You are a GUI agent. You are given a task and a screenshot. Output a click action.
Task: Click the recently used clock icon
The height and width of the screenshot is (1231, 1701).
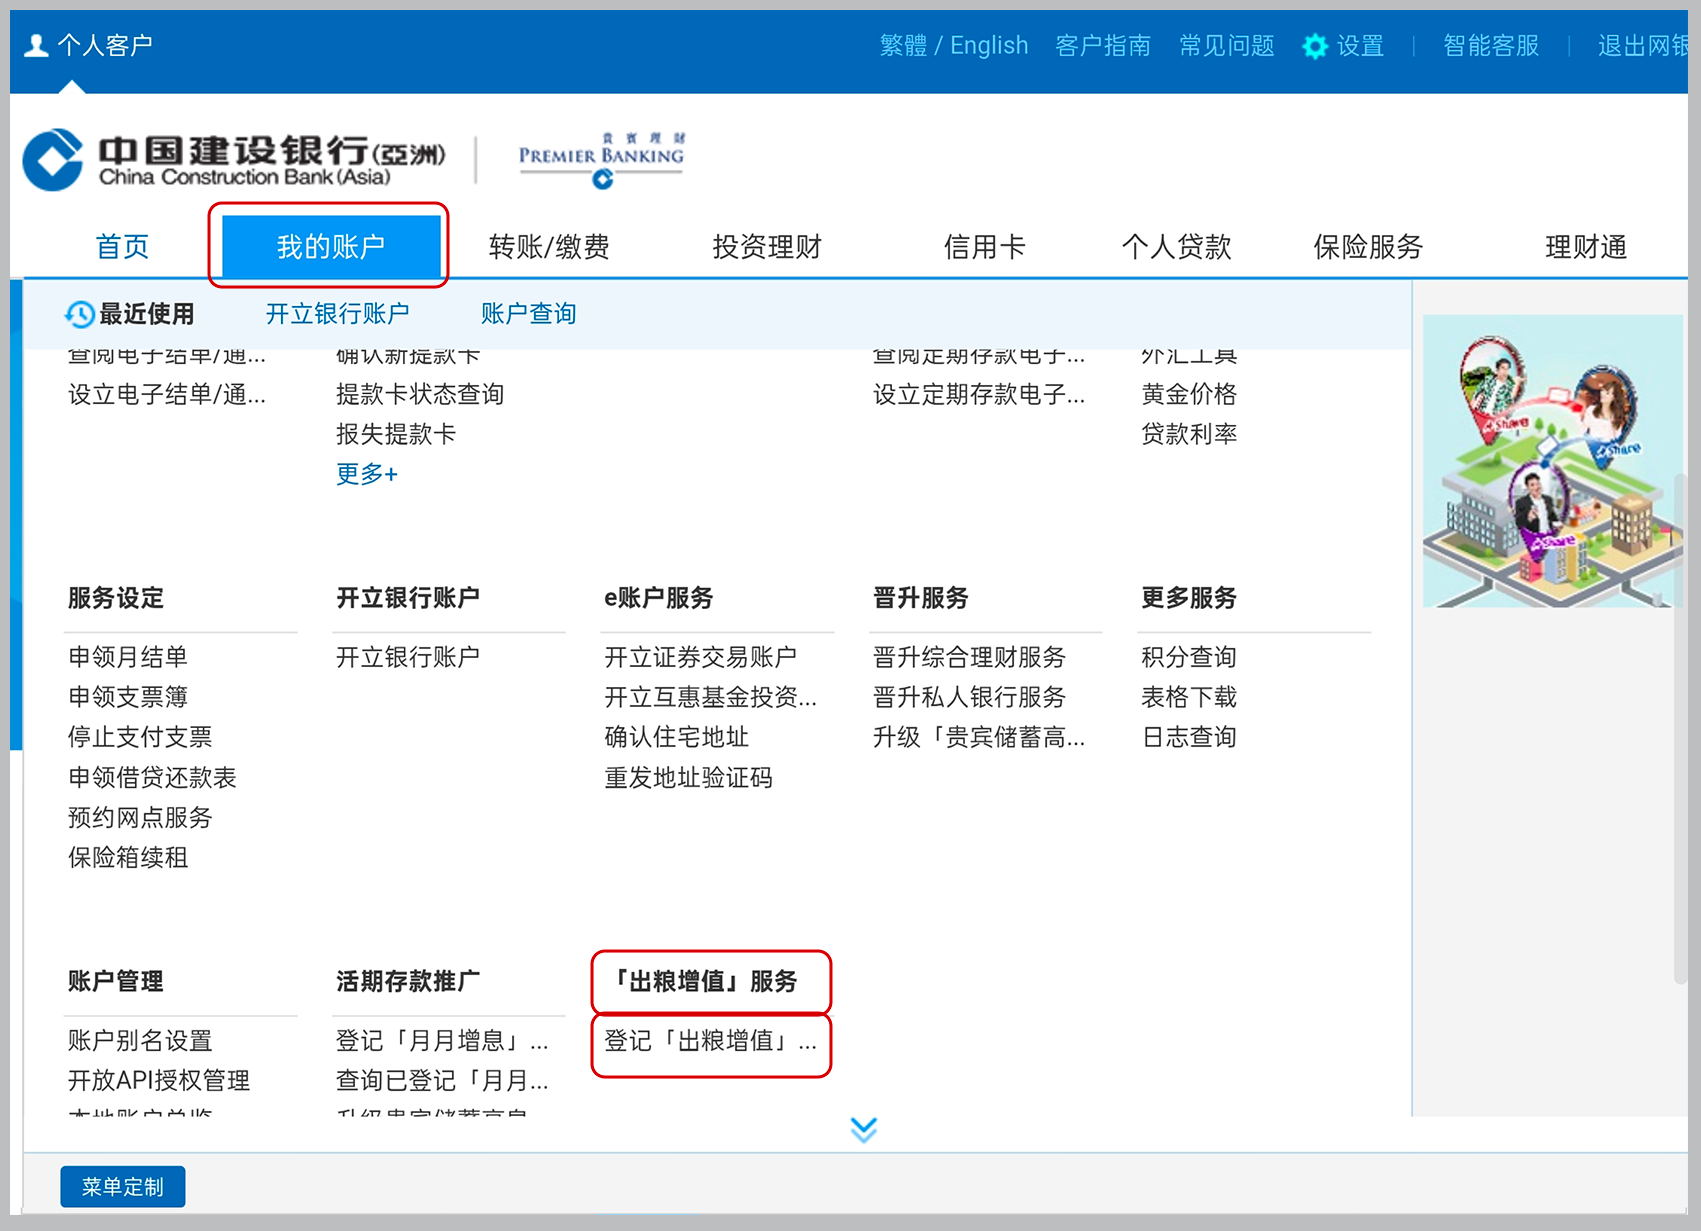click(x=80, y=314)
